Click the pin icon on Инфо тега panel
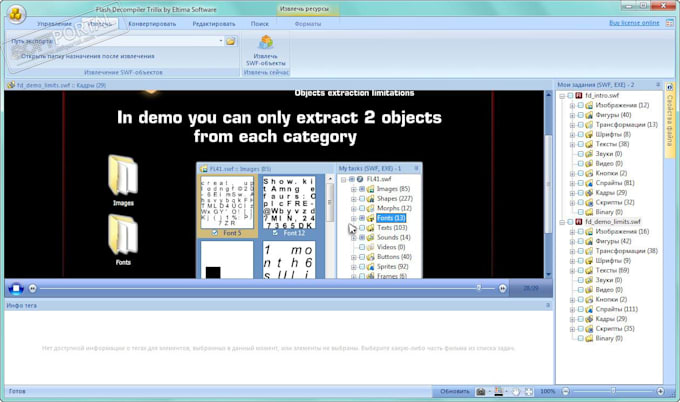 pos(548,305)
